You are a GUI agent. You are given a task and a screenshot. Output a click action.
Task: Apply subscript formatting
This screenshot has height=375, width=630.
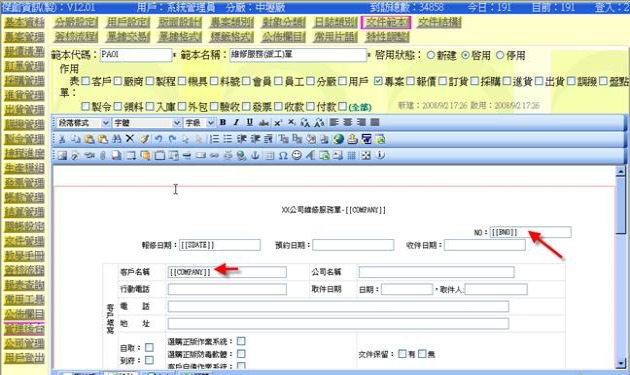click(291, 122)
